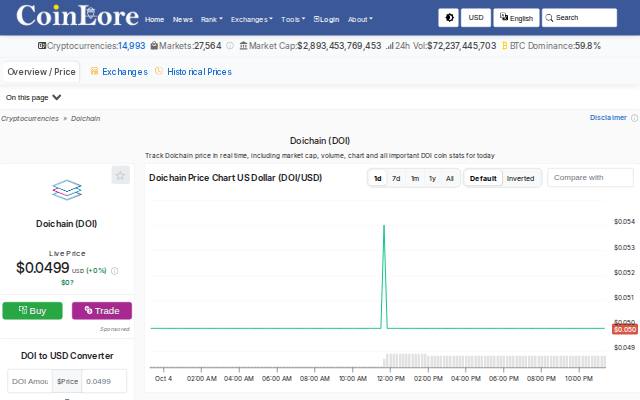Click the purple Trade button

(x=102, y=311)
